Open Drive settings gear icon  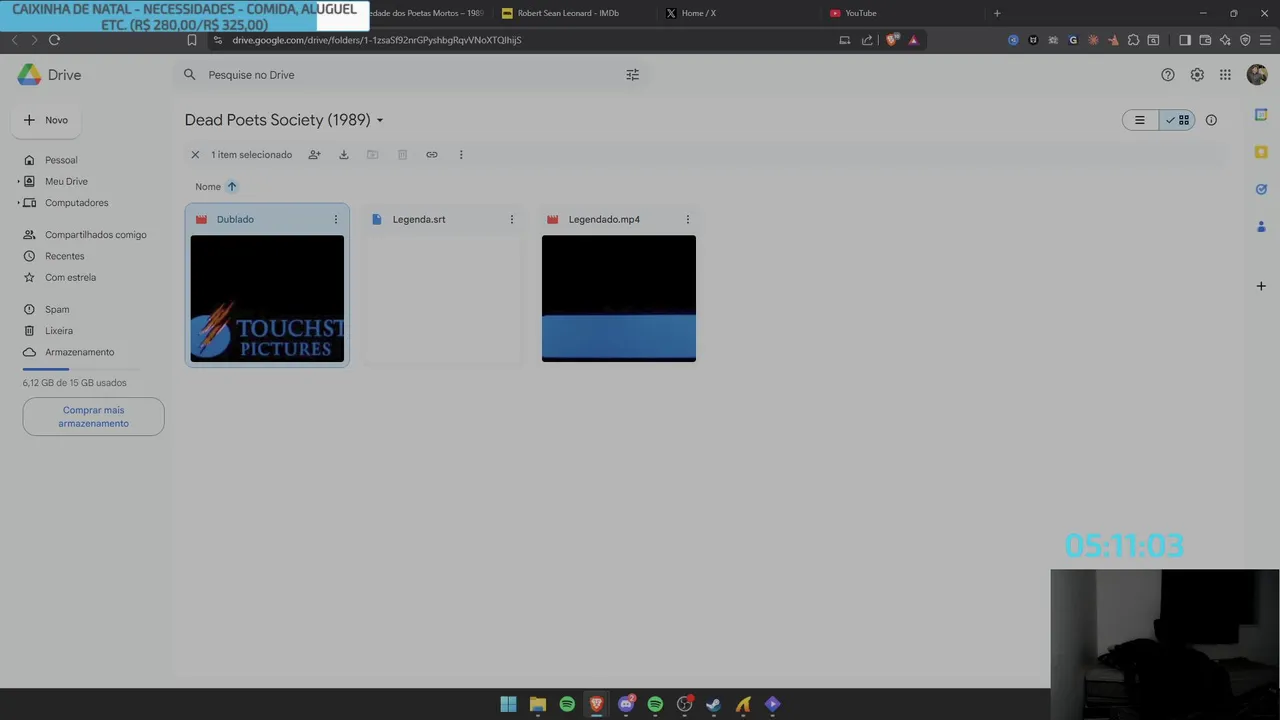1197,75
